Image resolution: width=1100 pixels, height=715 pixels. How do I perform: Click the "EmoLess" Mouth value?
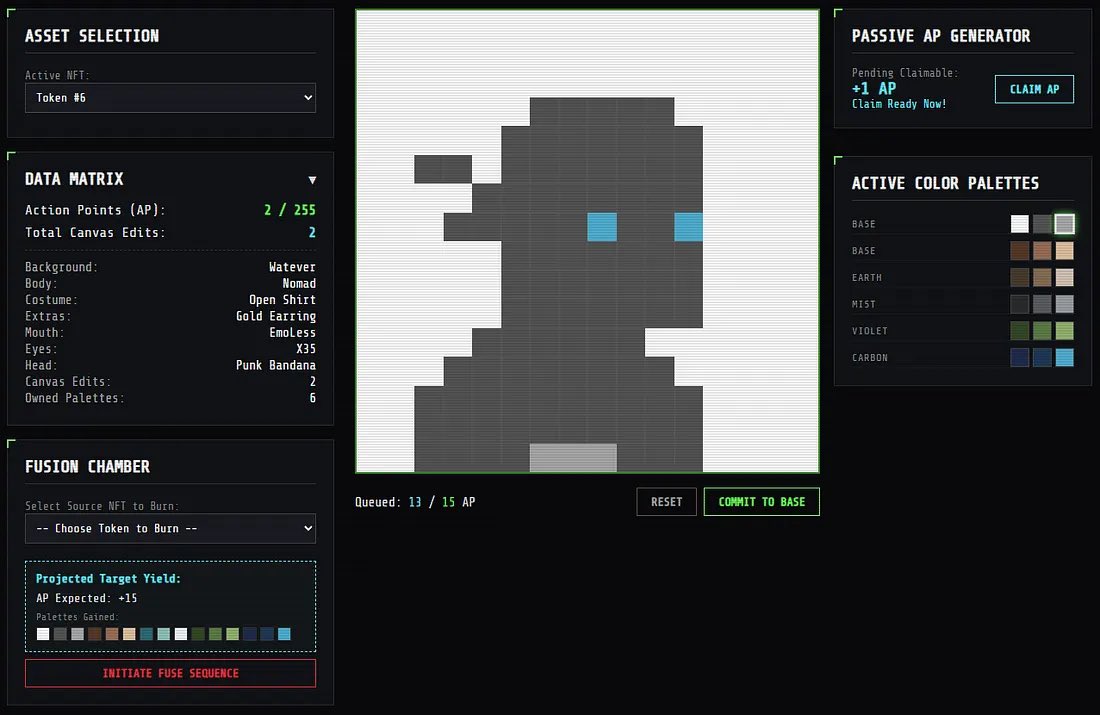pos(292,333)
